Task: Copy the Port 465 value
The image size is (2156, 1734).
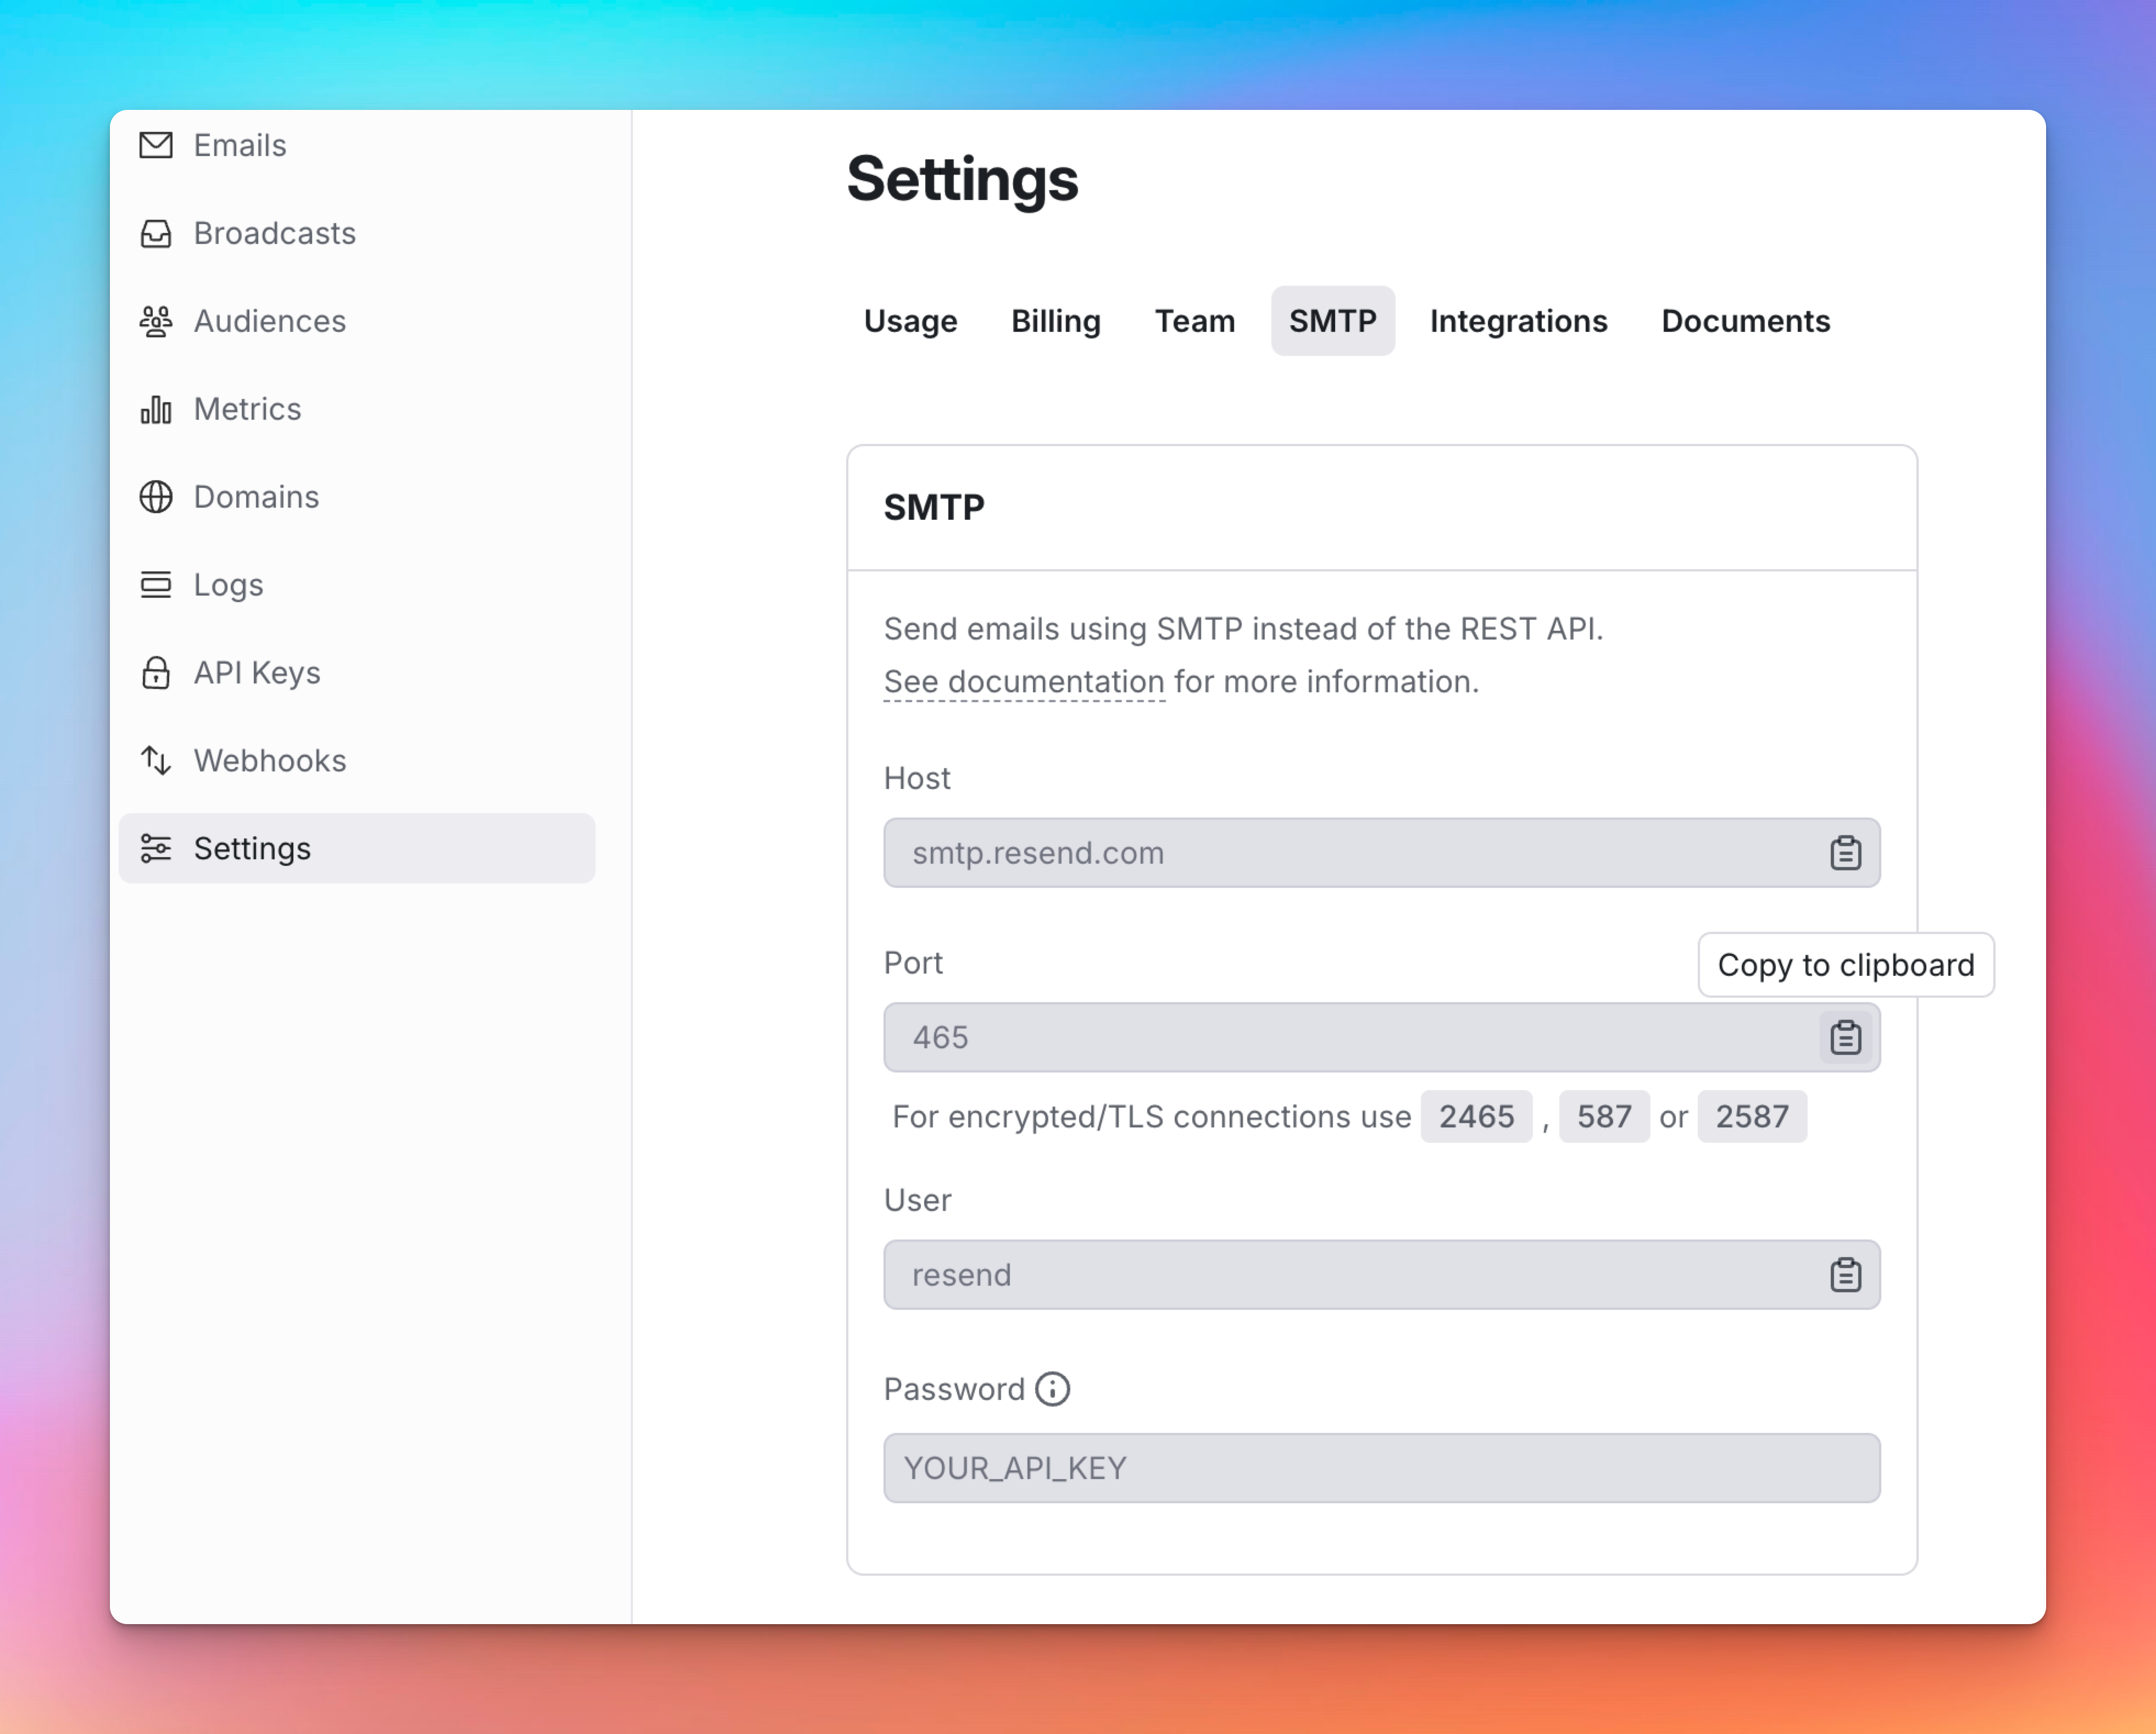Action: pyautogui.click(x=1845, y=1038)
